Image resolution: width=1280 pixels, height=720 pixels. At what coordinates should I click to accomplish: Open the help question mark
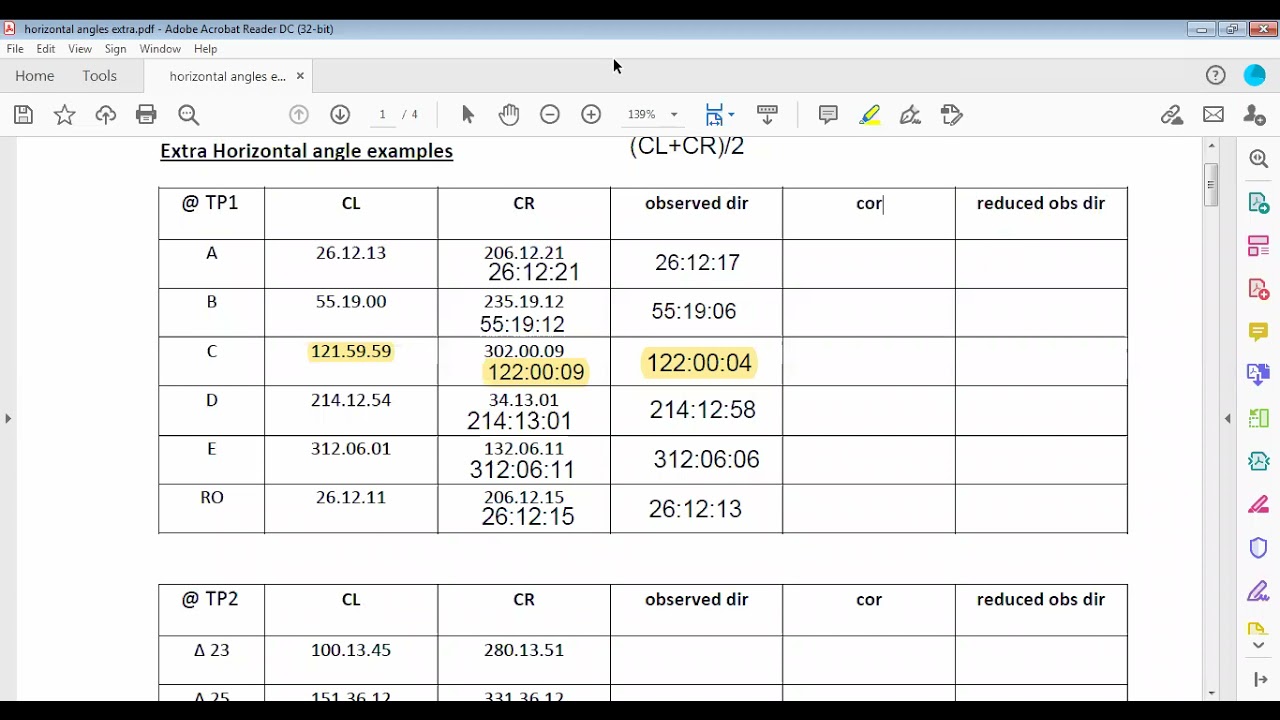[x=1215, y=75]
